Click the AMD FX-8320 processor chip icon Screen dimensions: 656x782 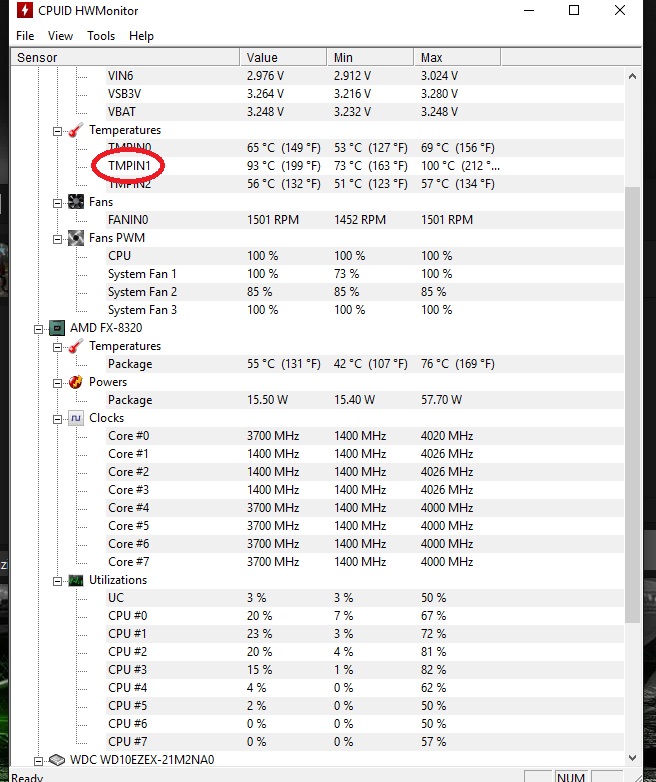57,328
